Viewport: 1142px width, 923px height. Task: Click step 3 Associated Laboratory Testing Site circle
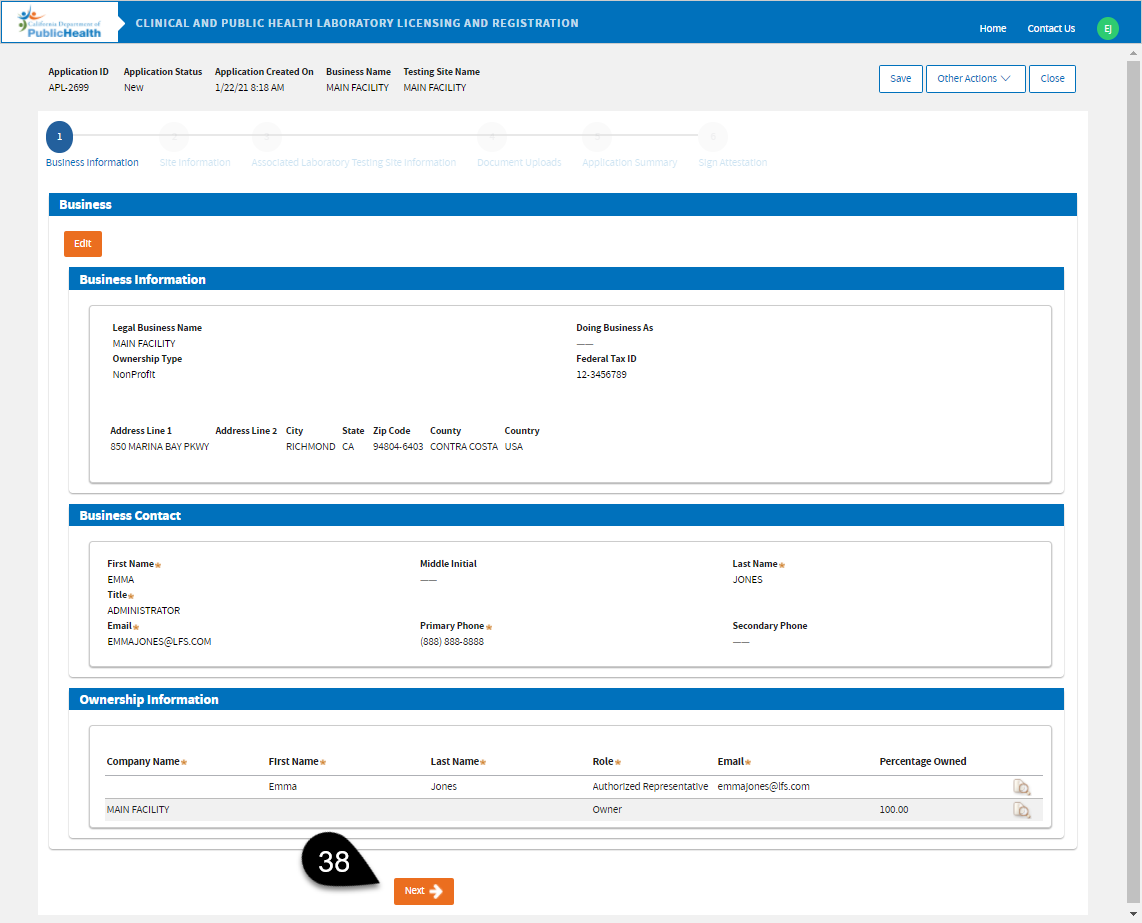point(266,136)
